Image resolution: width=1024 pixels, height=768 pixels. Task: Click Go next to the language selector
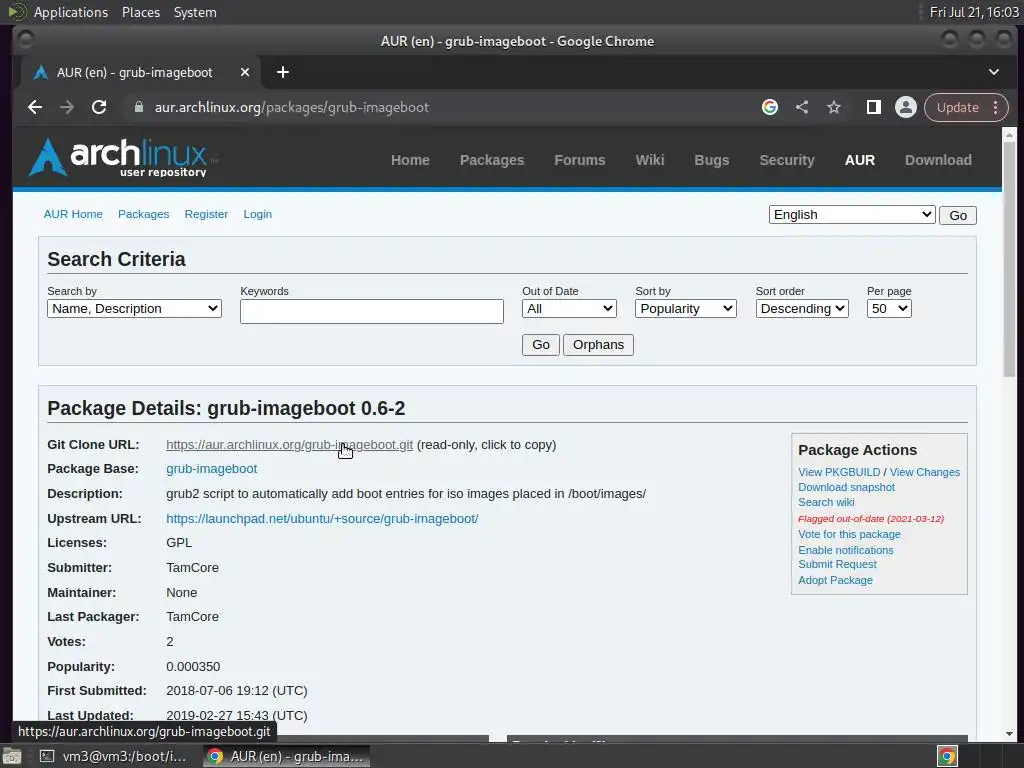[x=958, y=216]
